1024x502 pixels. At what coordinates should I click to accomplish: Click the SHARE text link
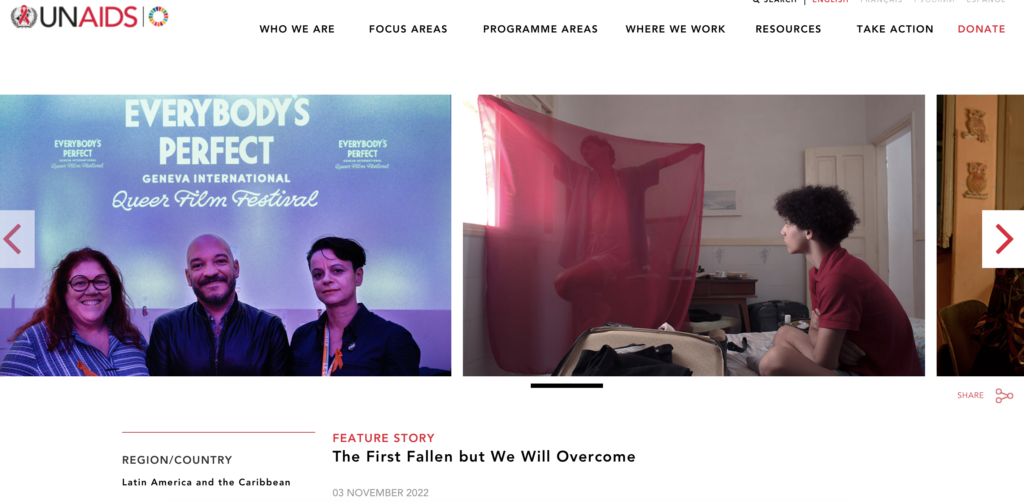970,396
